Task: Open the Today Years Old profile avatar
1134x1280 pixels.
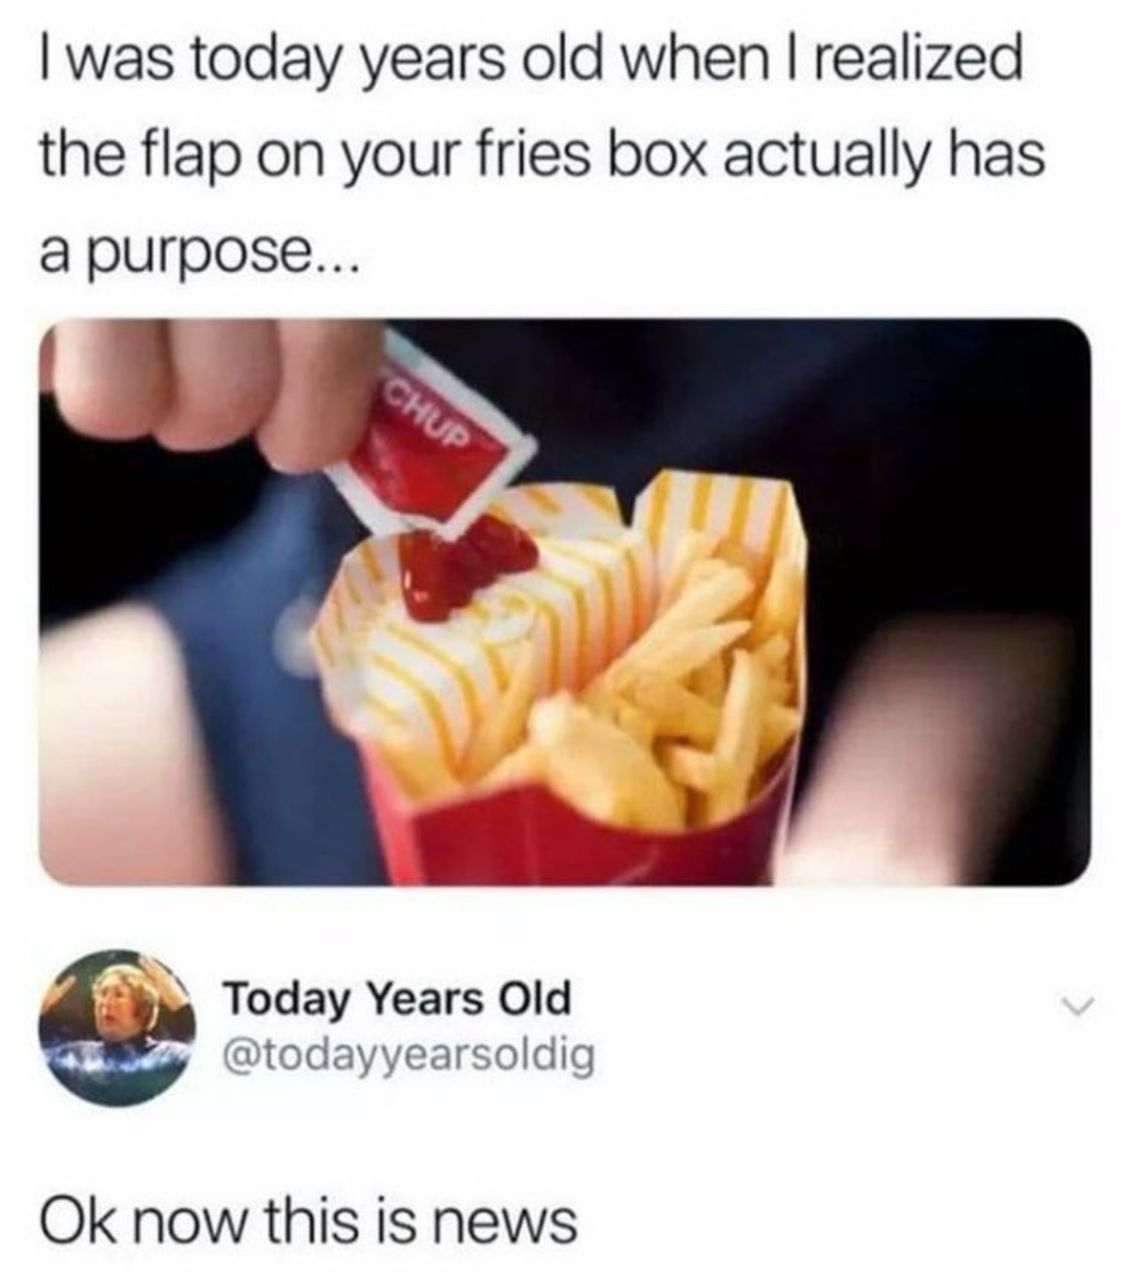Action: pyautogui.click(x=118, y=1027)
